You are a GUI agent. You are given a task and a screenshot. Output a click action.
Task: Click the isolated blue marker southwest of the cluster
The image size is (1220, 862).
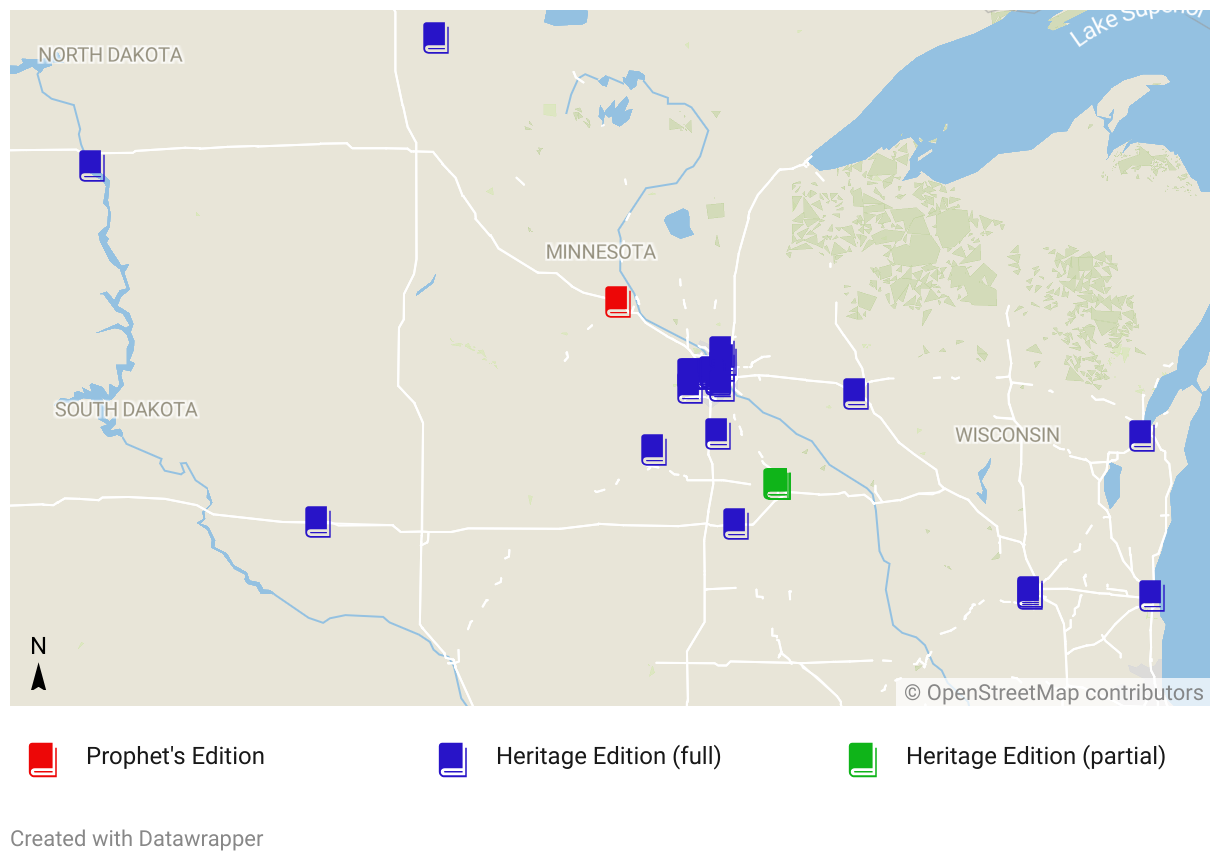[653, 449]
